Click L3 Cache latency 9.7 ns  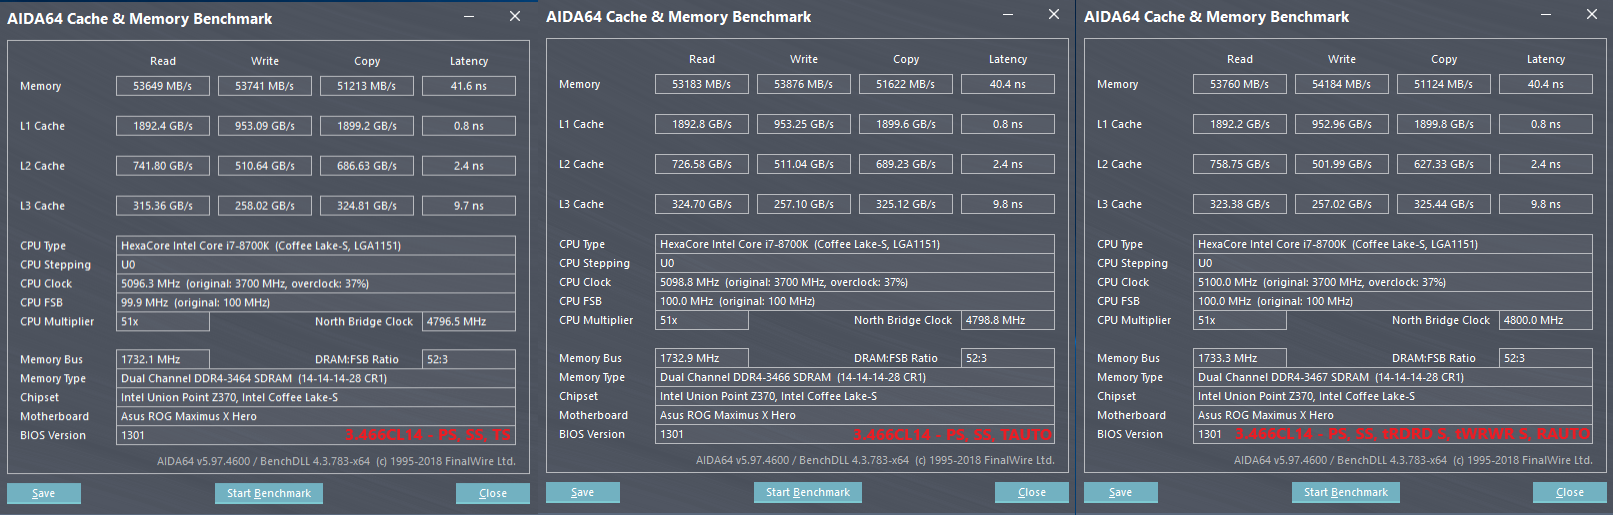(x=469, y=206)
